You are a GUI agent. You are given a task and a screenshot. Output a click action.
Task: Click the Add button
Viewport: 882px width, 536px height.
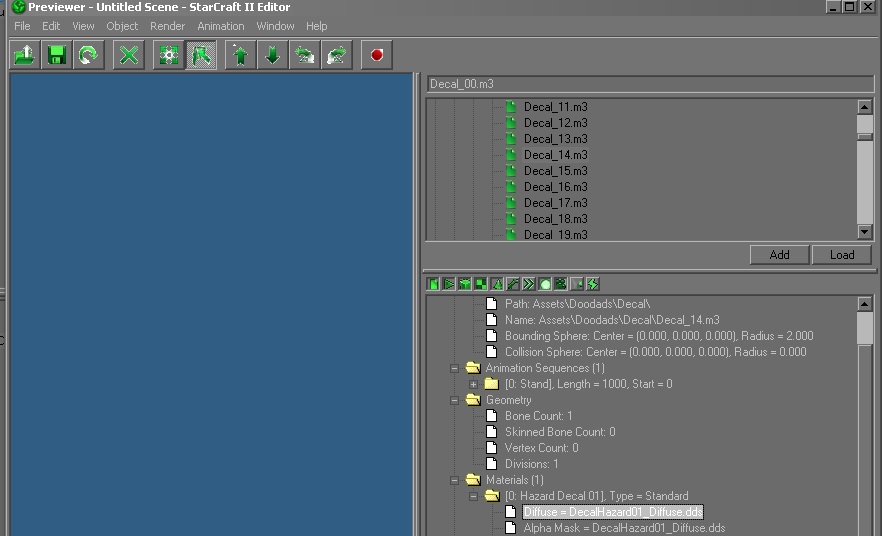[x=779, y=255]
